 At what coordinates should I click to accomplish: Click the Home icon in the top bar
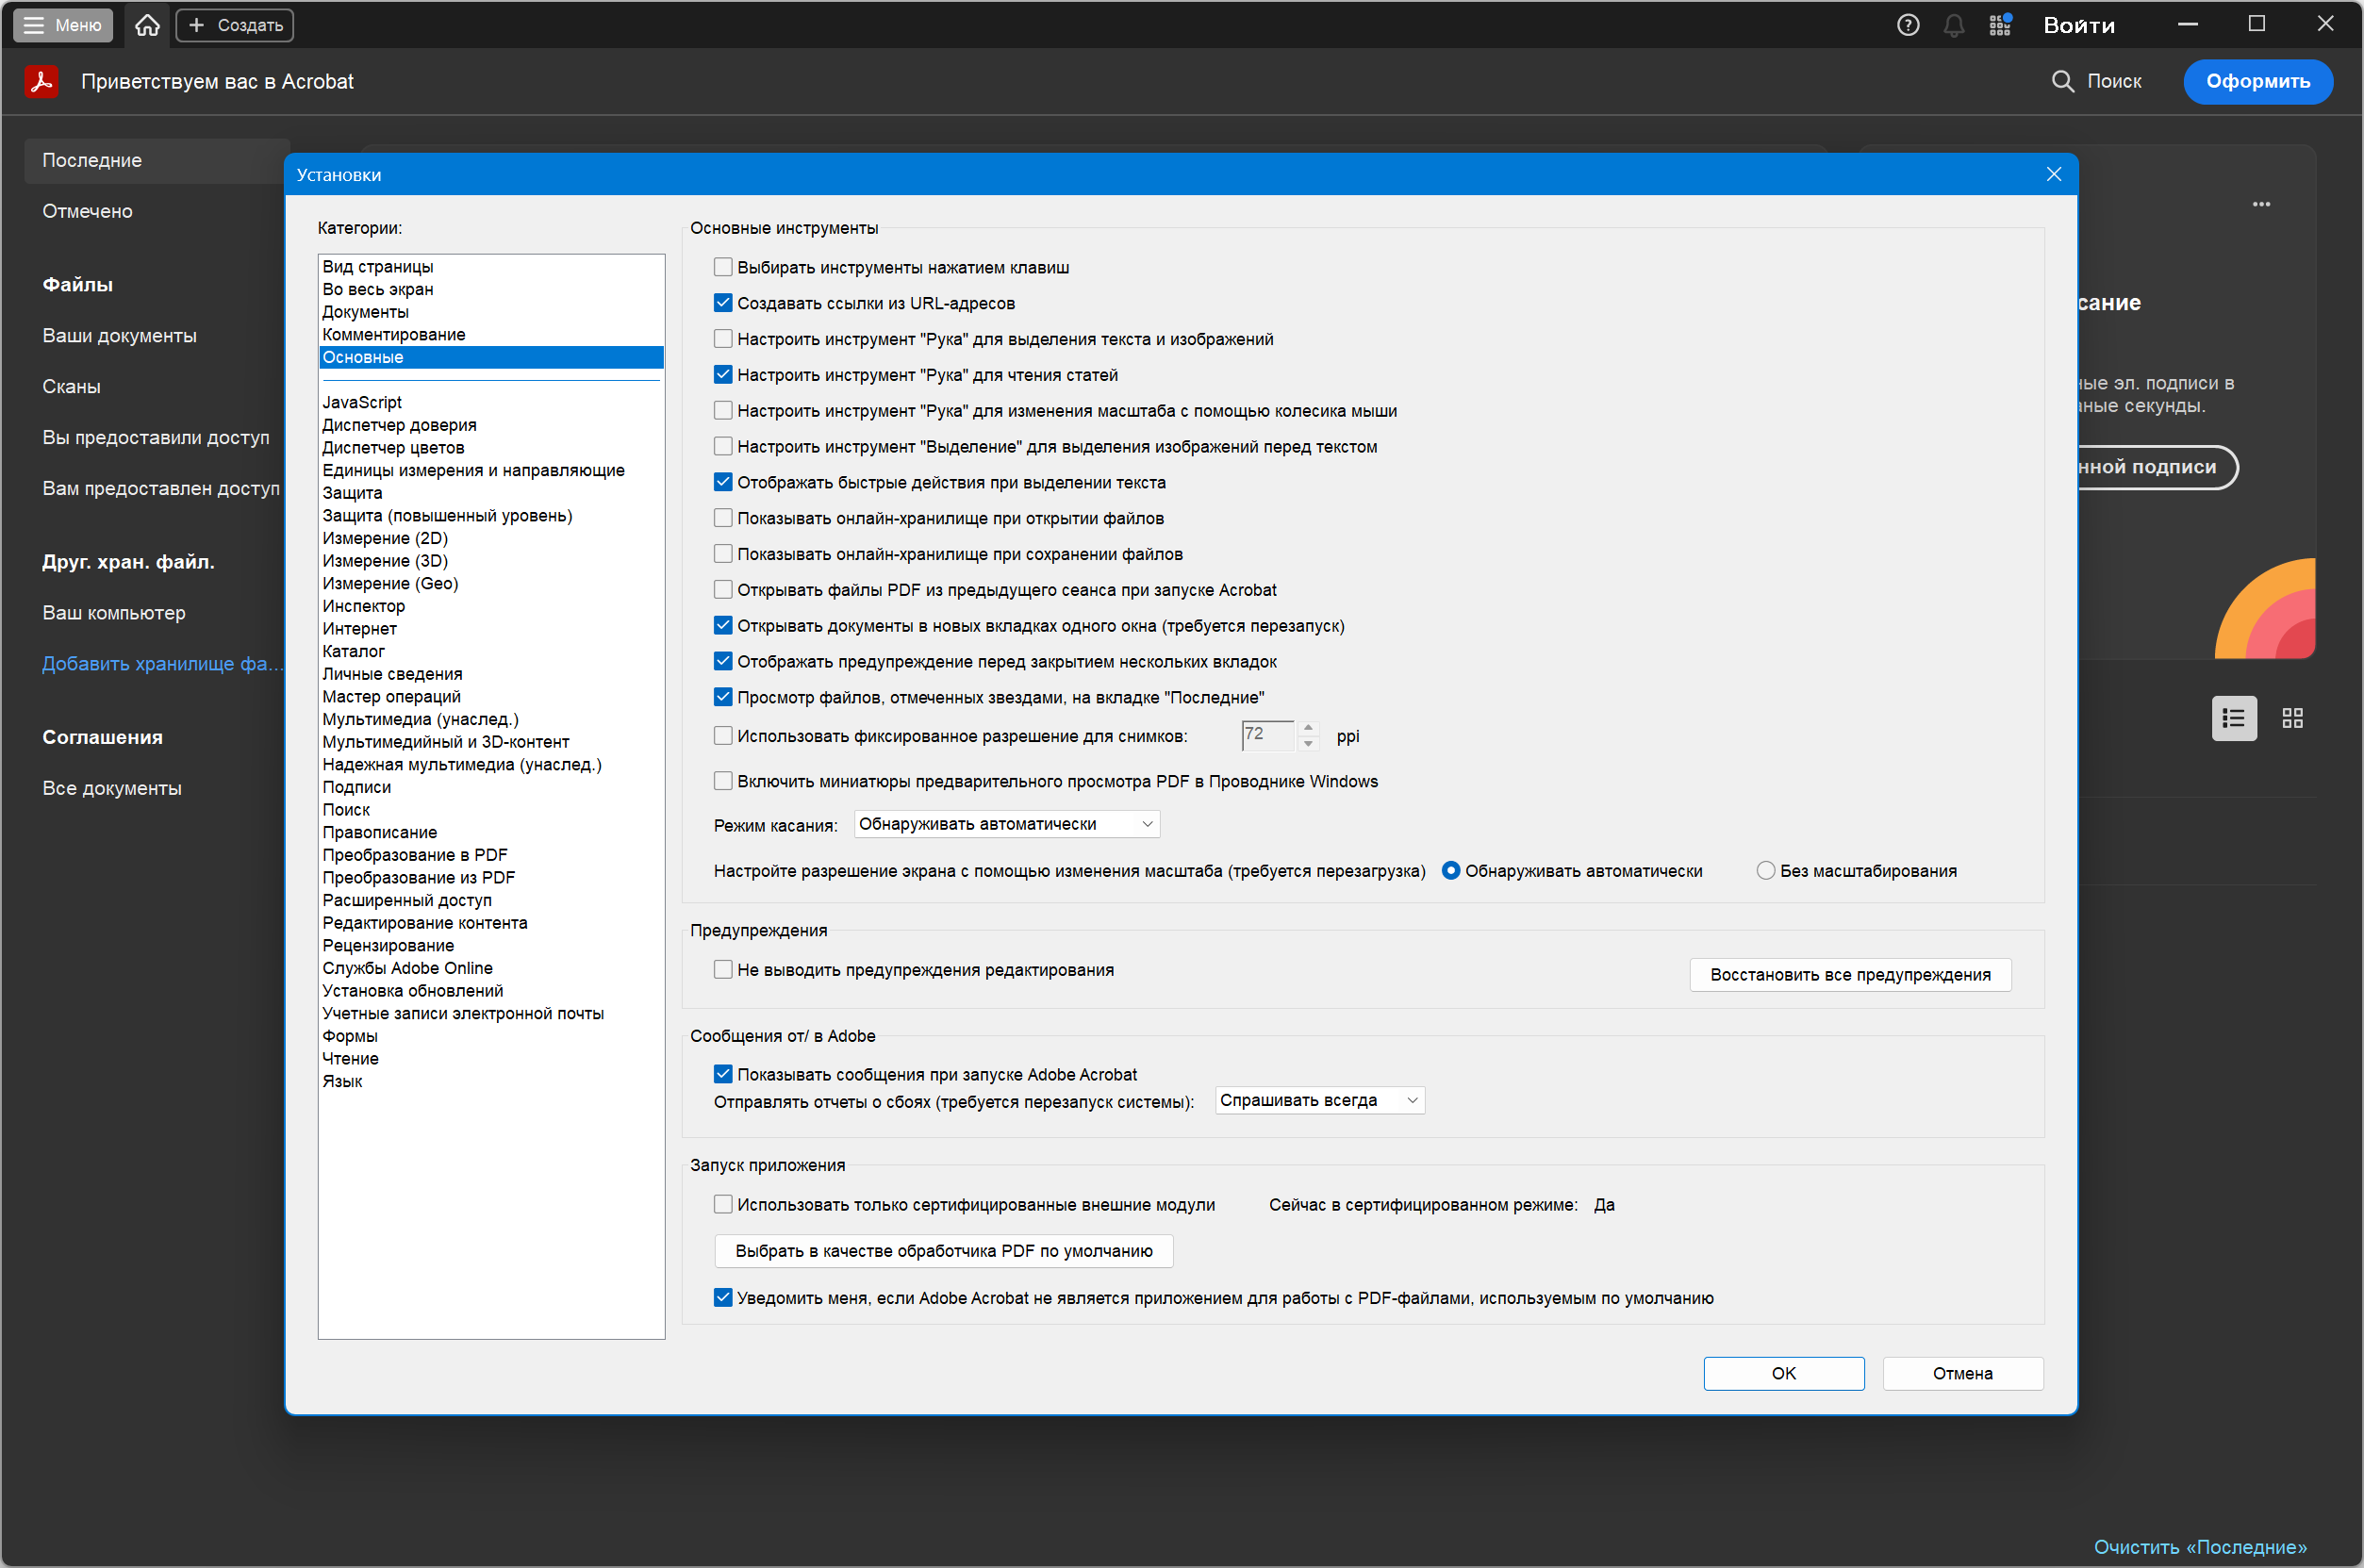pos(147,25)
